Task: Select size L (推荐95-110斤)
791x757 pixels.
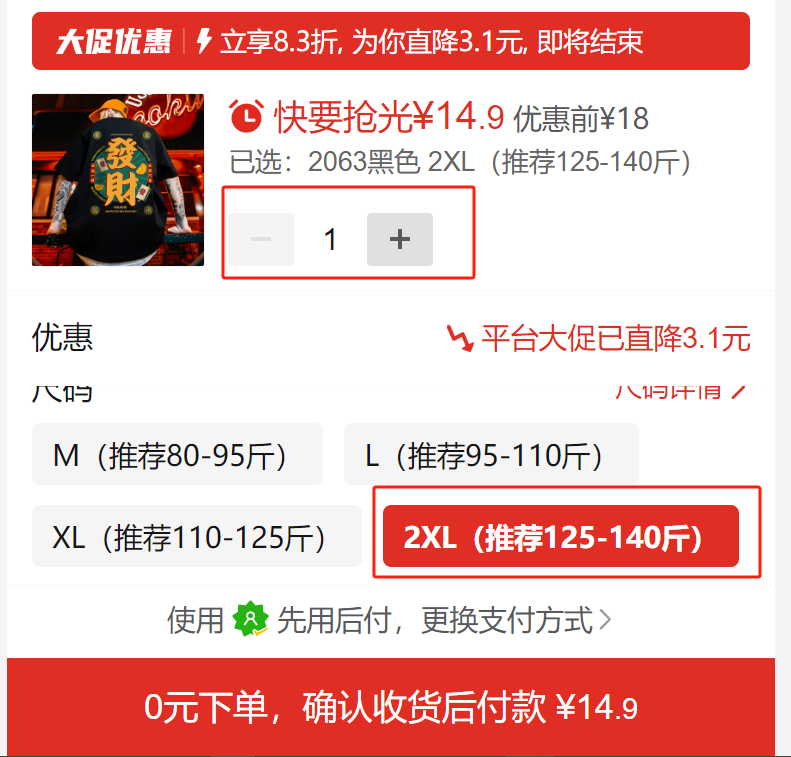Action: (491, 454)
